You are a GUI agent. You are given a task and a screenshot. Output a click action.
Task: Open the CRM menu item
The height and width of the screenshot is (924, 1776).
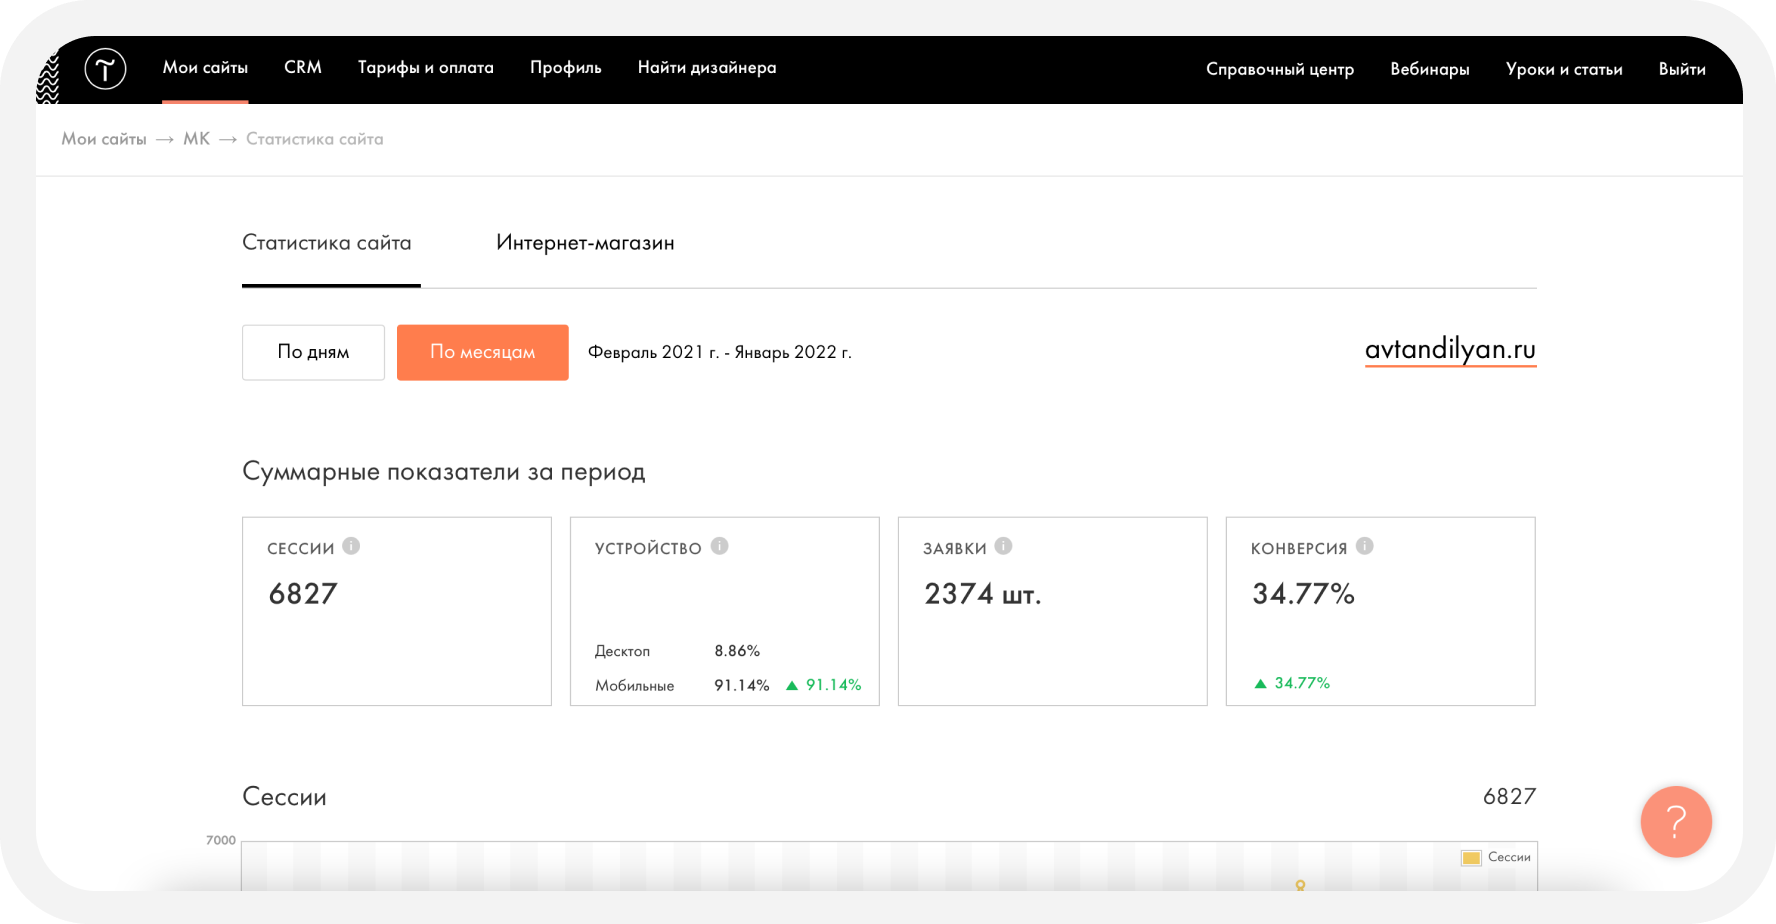coord(303,68)
